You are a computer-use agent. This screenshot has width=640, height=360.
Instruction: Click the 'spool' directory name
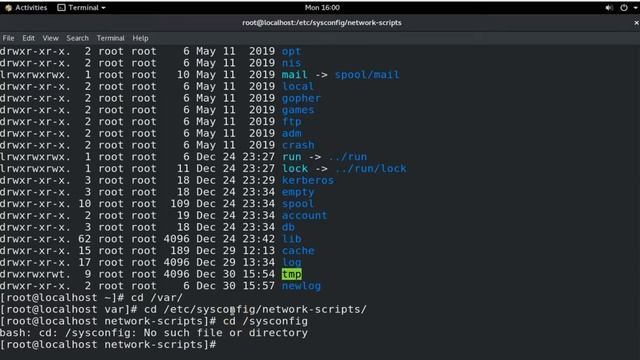[298, 204]
